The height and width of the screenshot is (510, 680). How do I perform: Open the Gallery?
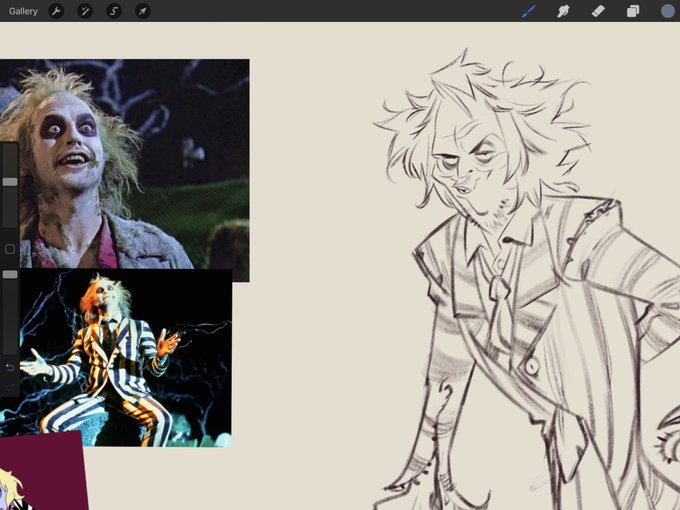(23, 11)
